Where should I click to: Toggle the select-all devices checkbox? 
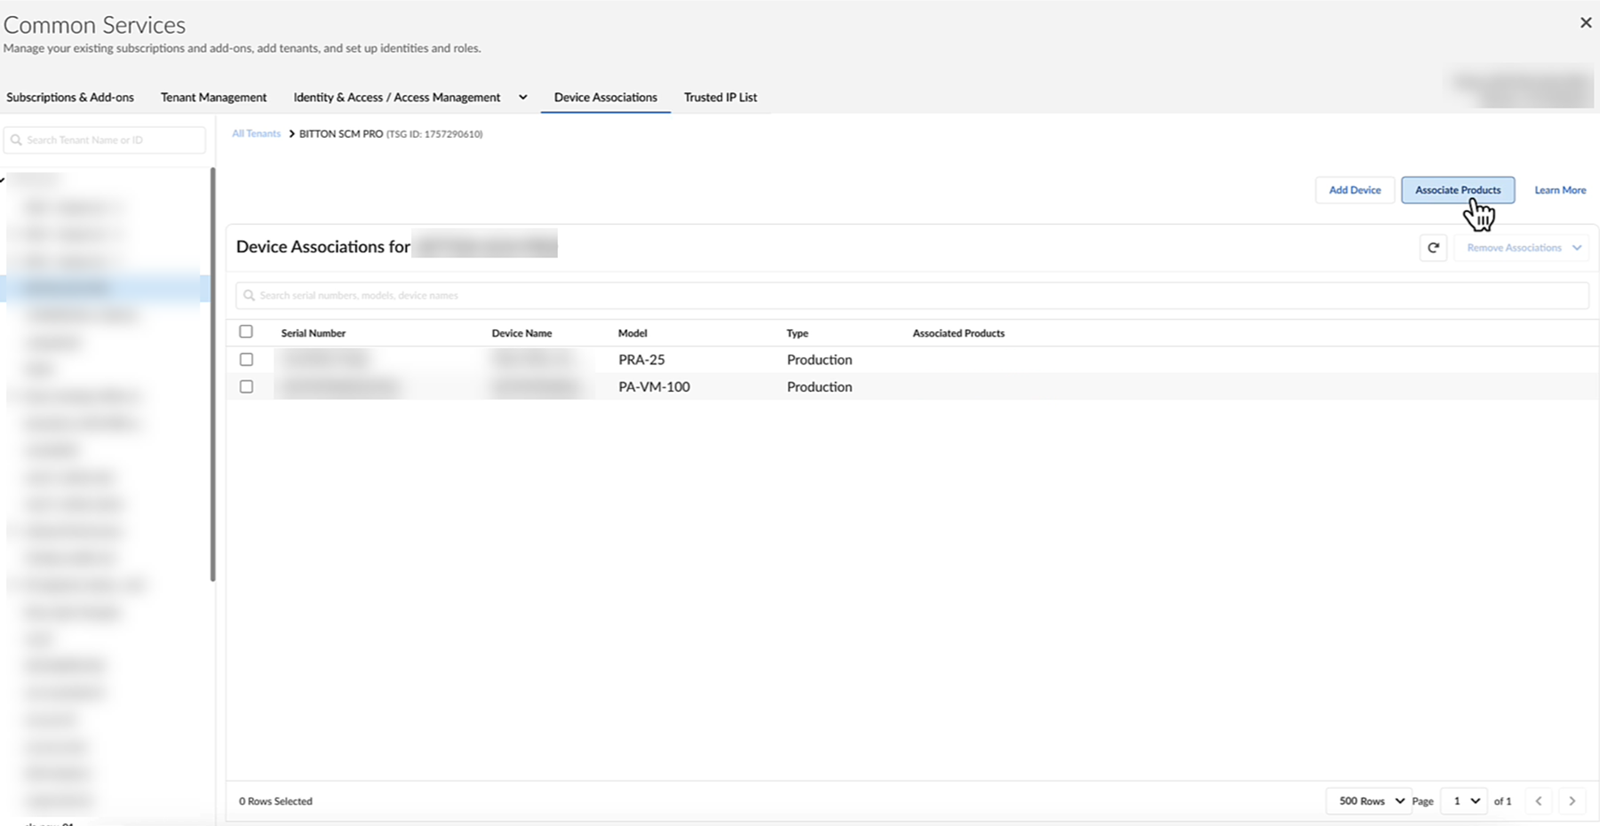pos(246,332)
